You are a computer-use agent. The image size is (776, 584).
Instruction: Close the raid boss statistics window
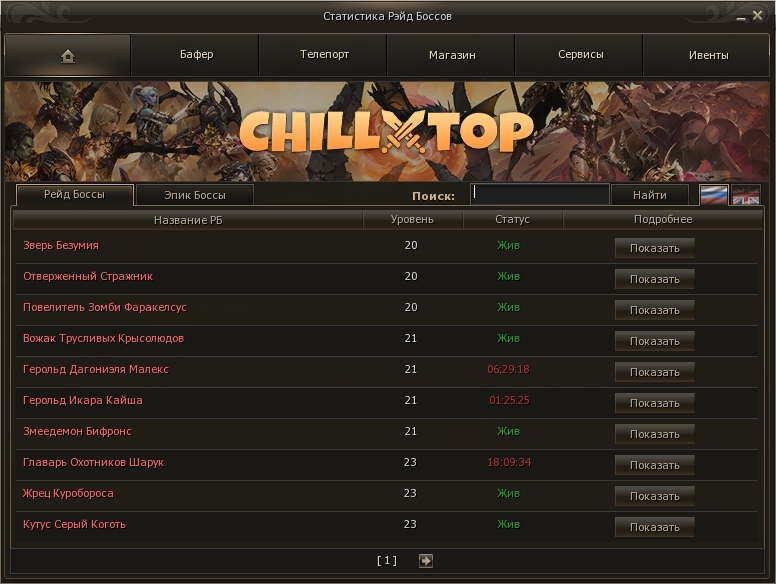click(757, 15)
